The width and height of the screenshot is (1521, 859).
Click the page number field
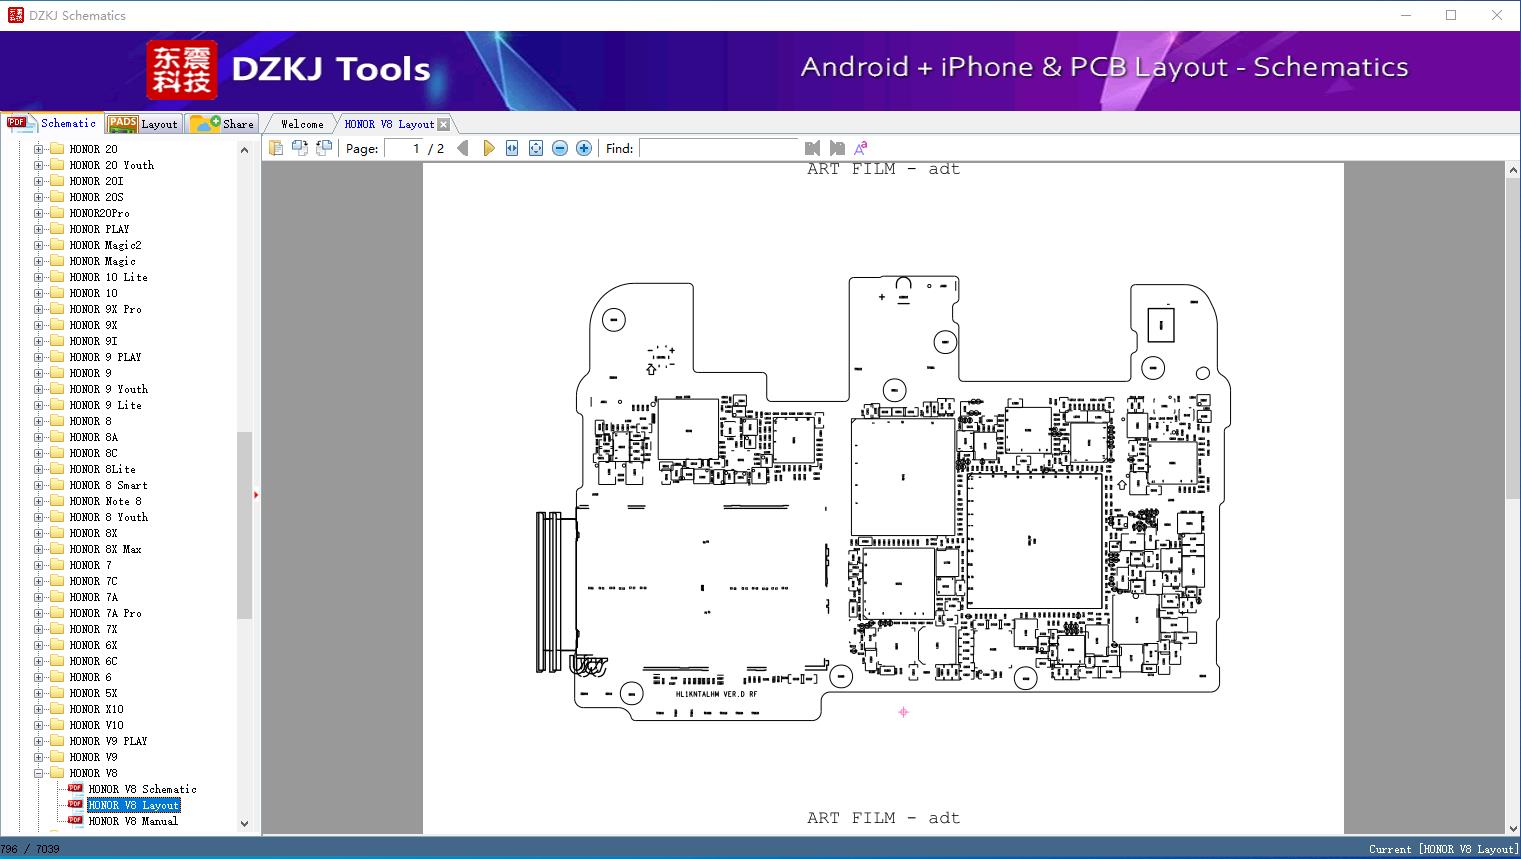pyautogui.click(x=404, y=148)
